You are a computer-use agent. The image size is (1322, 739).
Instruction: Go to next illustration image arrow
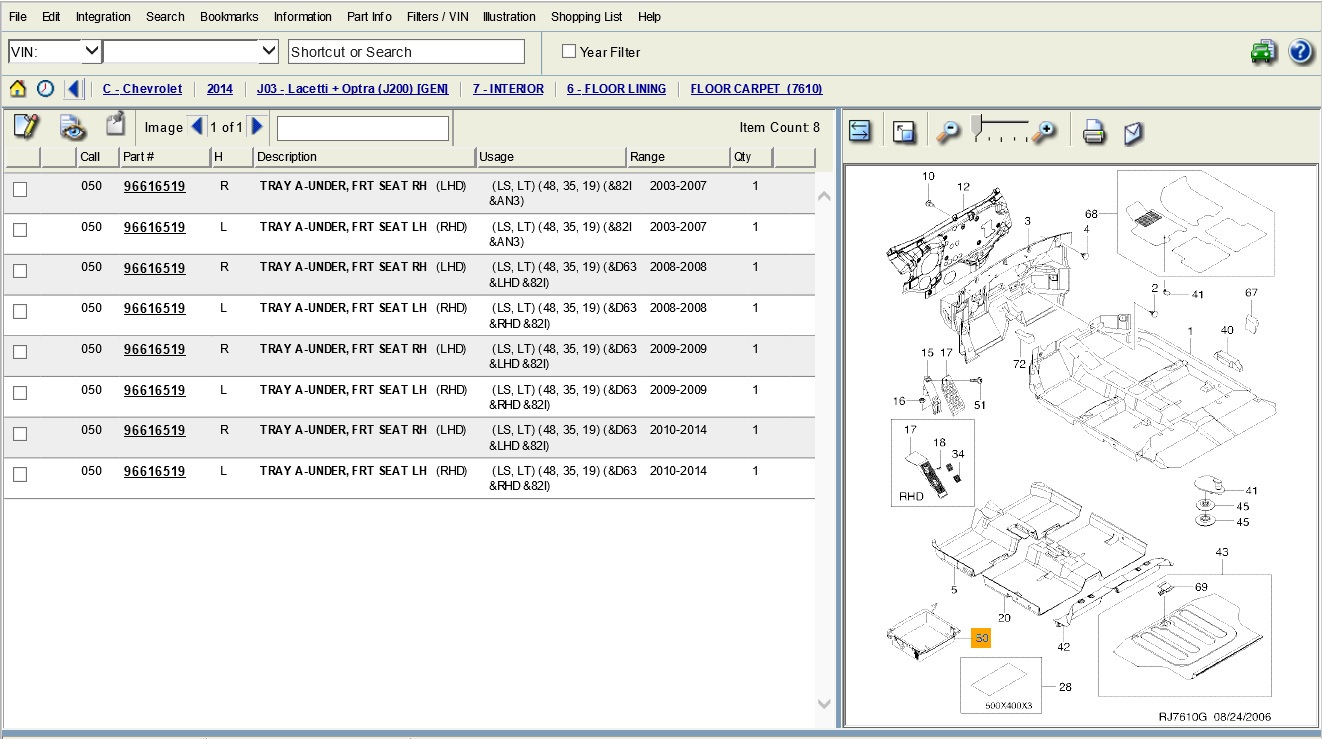[x=257, y=127]
